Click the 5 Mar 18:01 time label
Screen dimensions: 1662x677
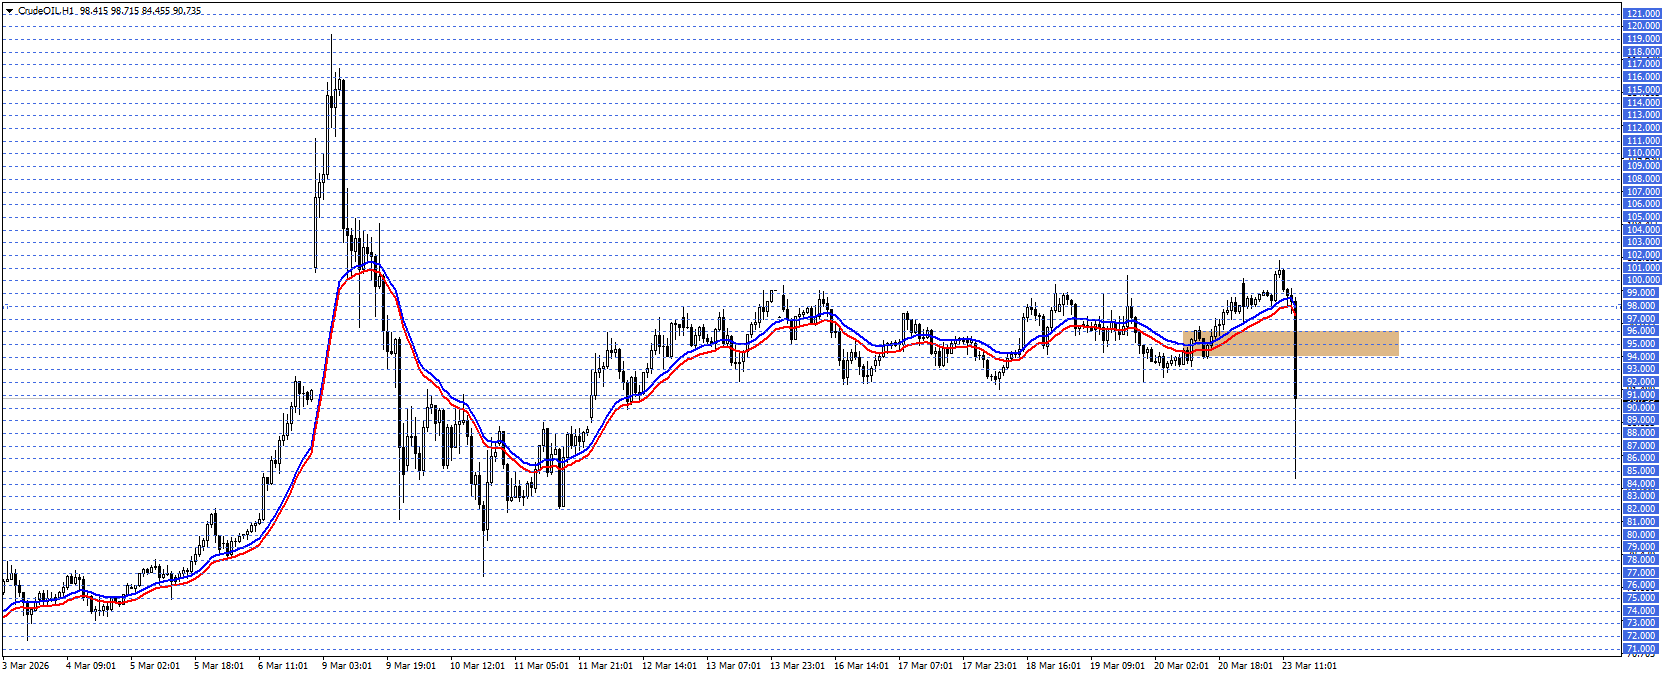(218, 666)
